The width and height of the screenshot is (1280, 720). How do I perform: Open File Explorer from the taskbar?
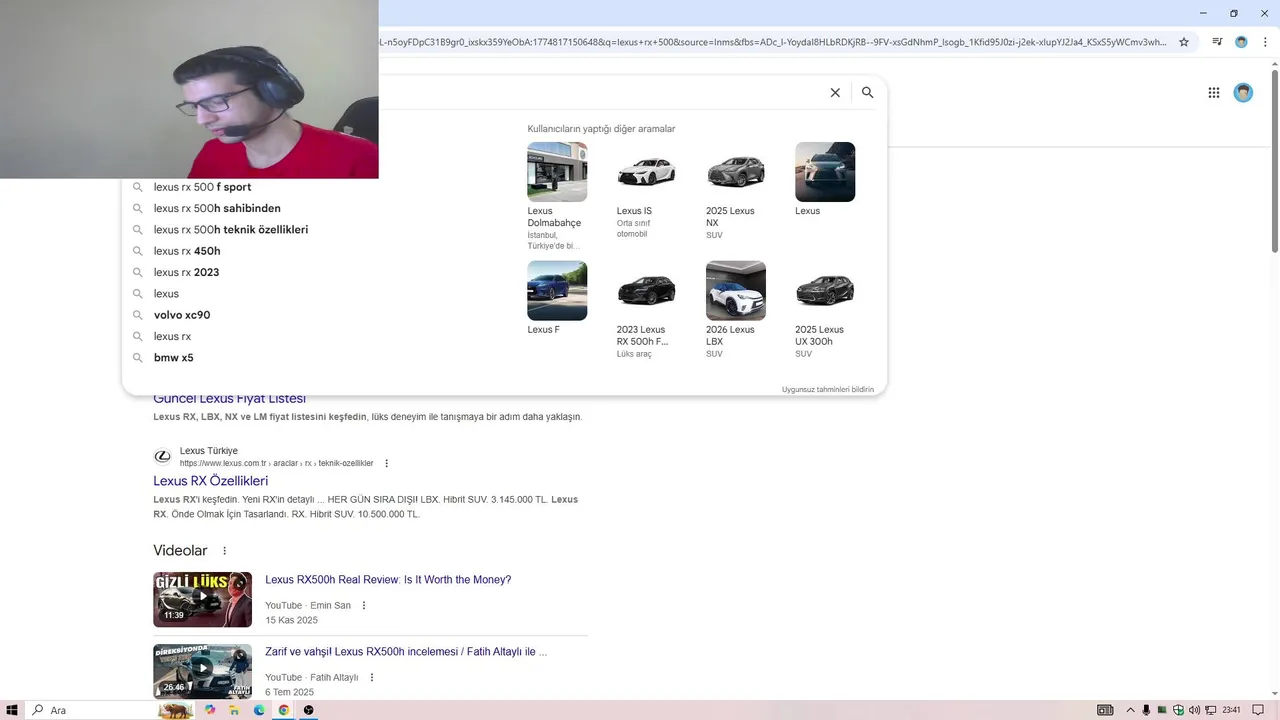(234, 710)
